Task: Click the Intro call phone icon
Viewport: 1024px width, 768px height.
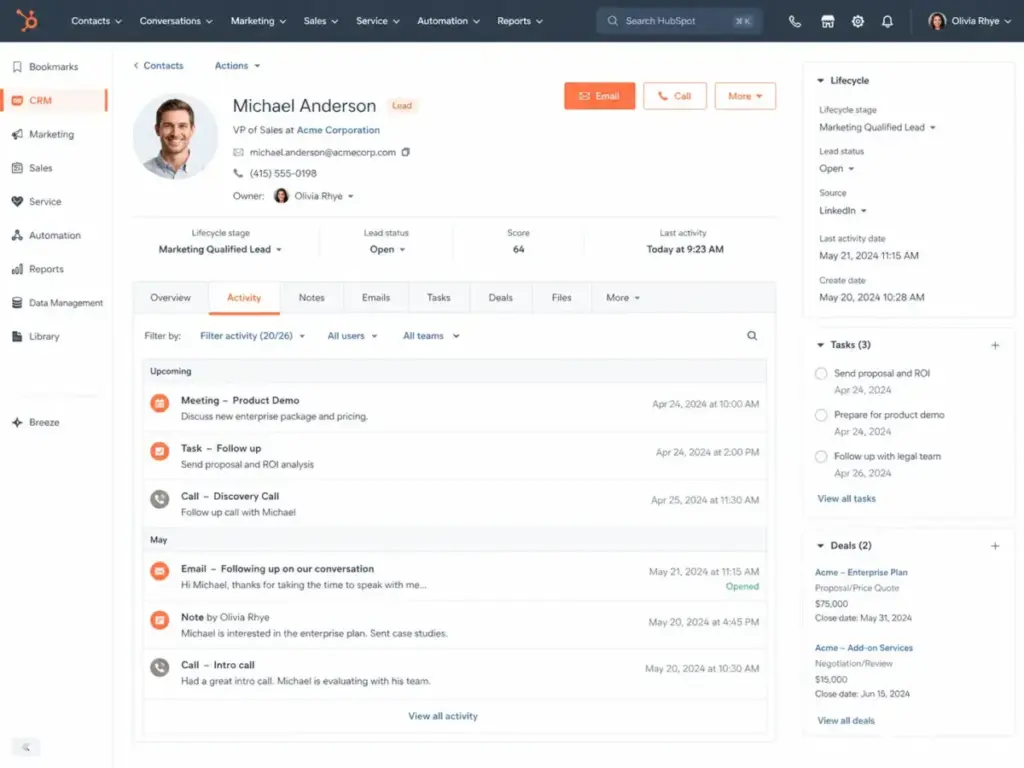Action: click(x=159, y=667)
